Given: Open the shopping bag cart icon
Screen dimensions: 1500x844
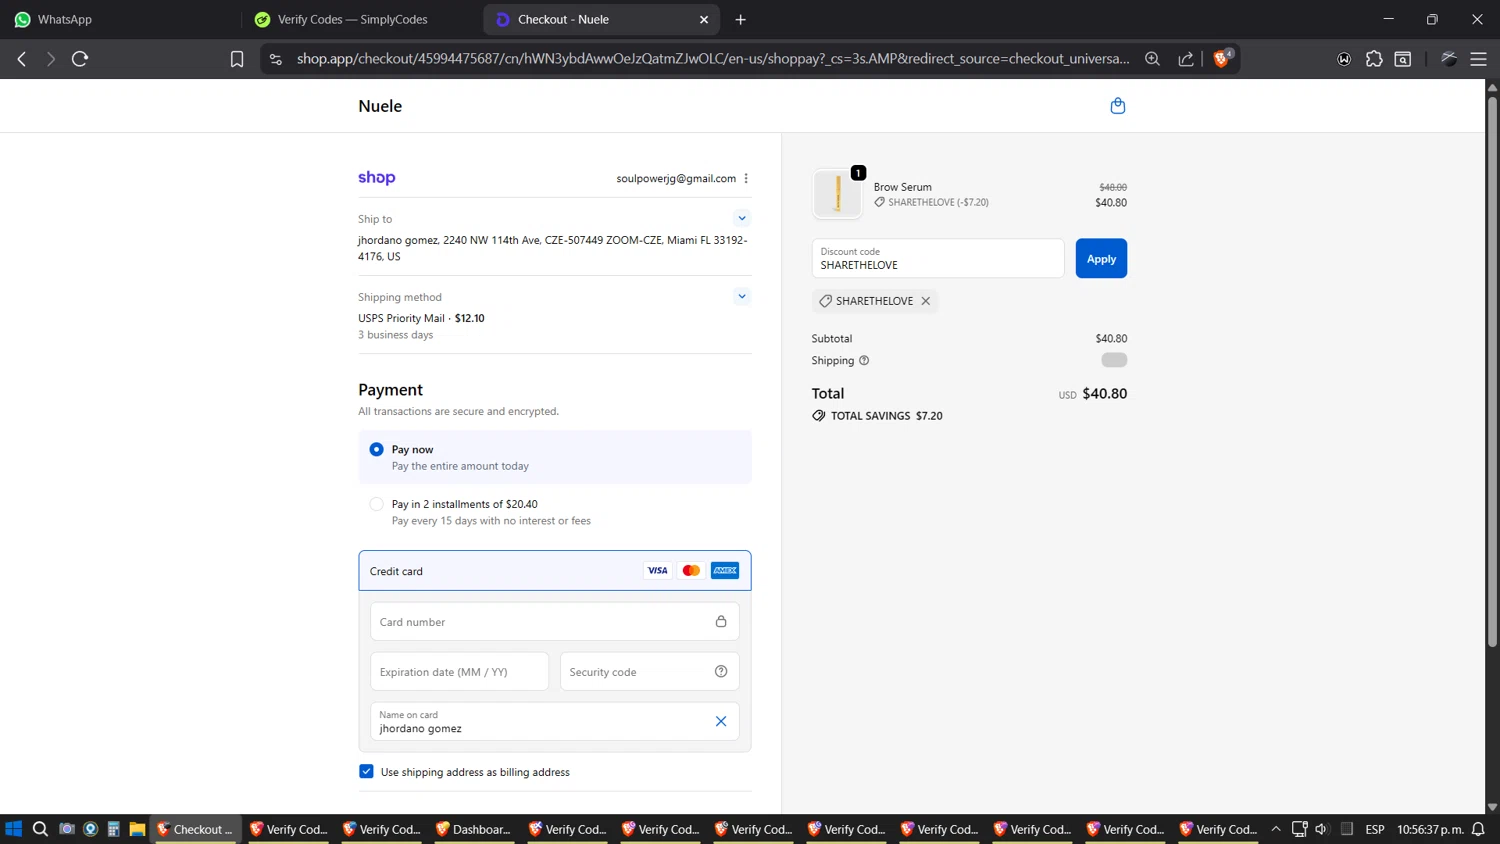Looking at the screenshot, I should (1117, 106).
